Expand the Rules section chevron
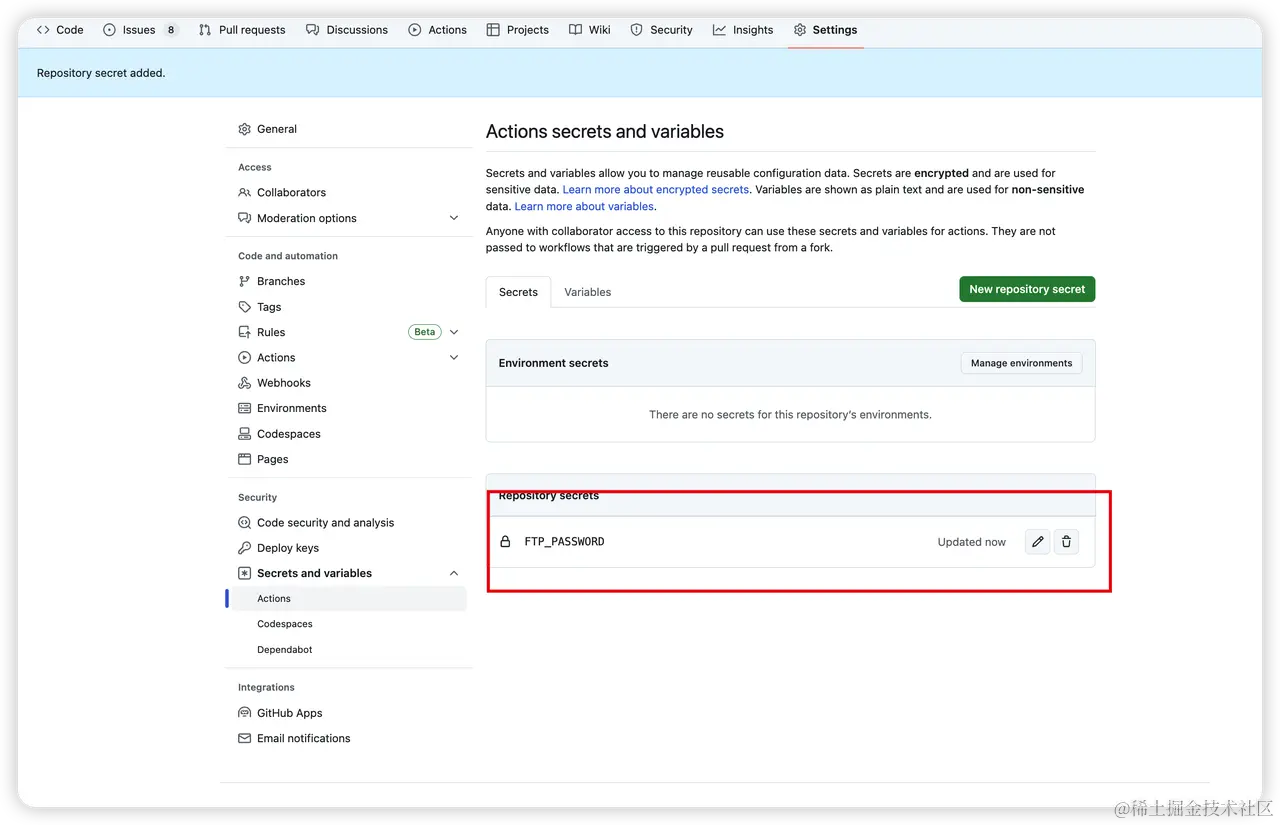The height and width of the screenshot is (825, 1280). 454,332
